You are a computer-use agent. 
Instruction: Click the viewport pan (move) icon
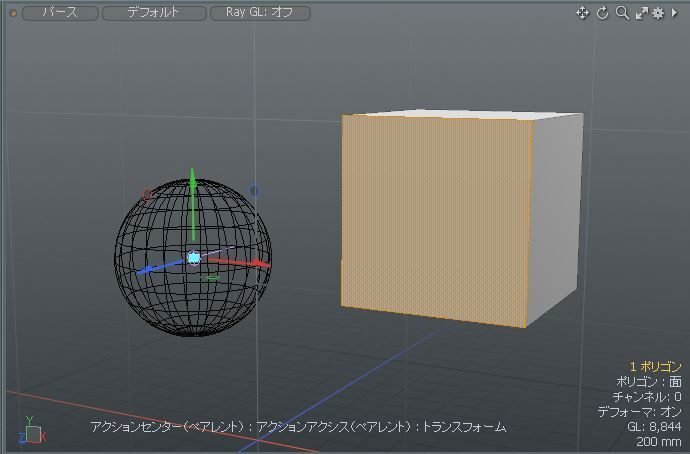583,13
